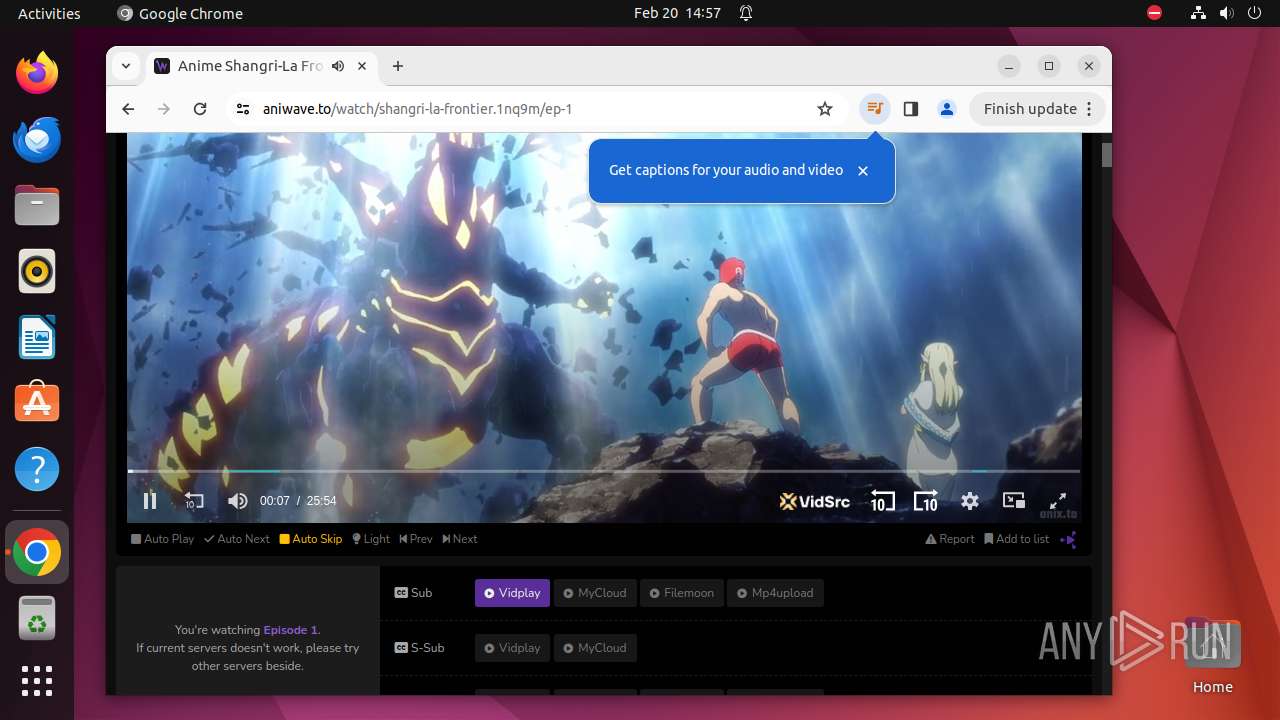Go to Prev episode
The width and height of the screenshot is (1280, 720).
pyautogui.click(x=416, y=539)
